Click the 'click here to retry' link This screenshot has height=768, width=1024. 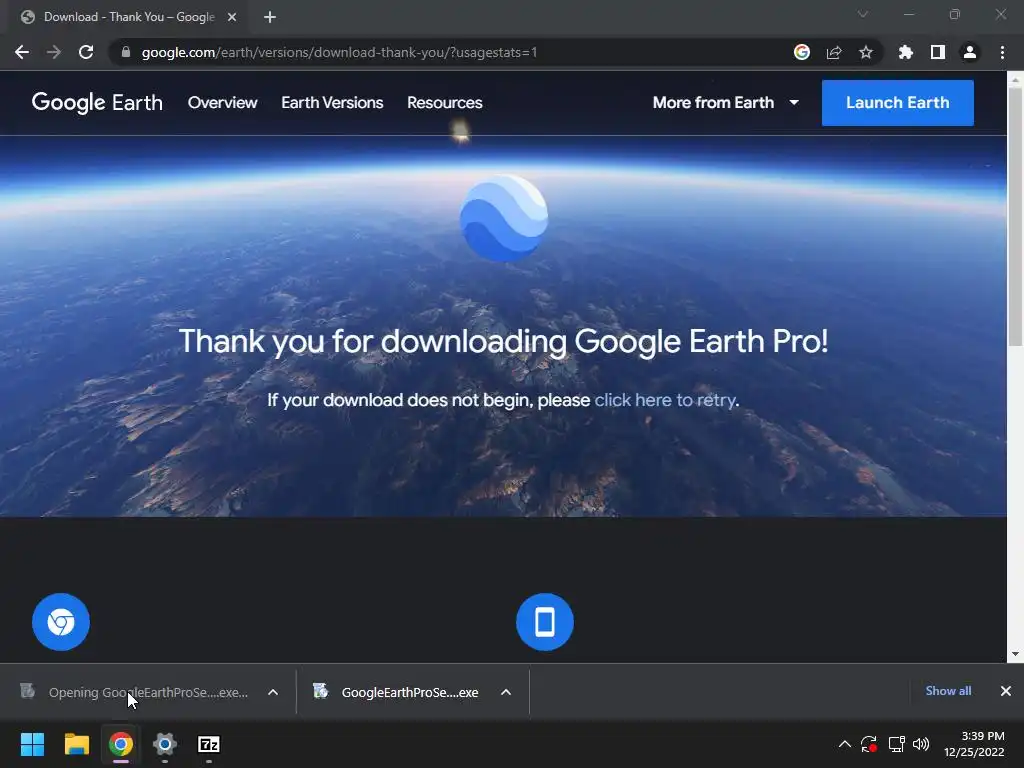click(x=665, y=400)
